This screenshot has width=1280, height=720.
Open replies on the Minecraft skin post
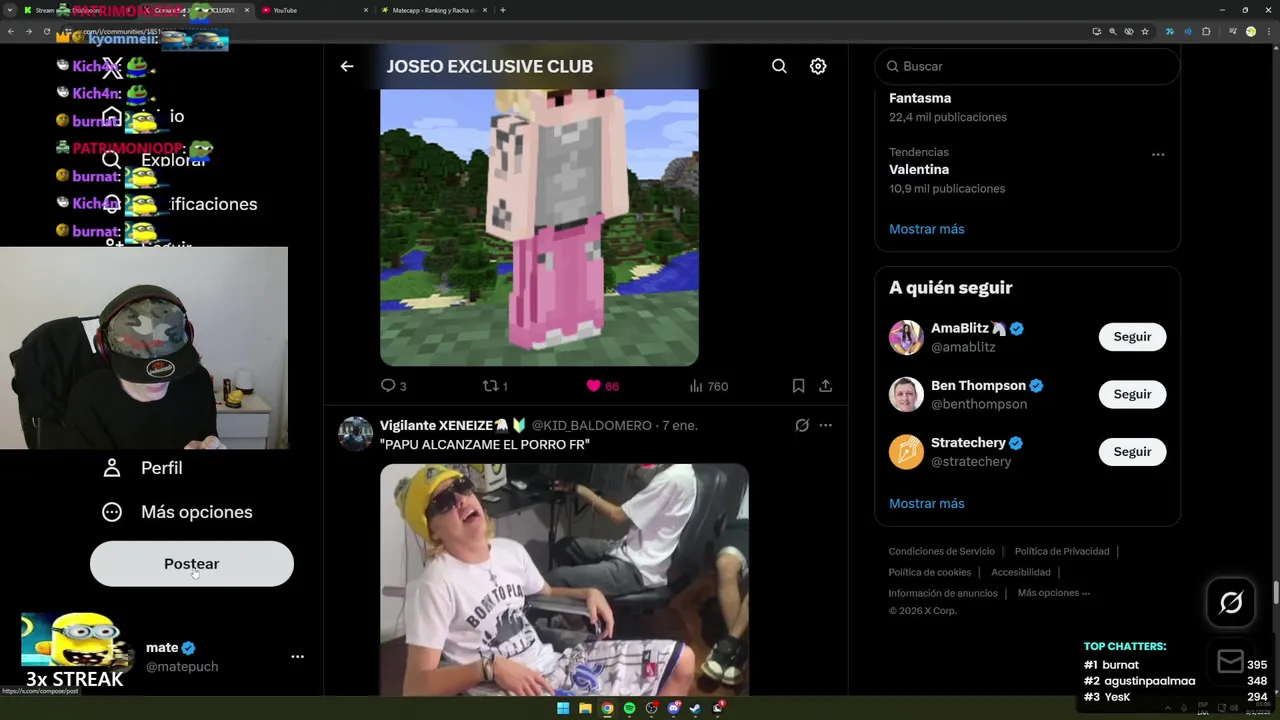click(x=393, y=386)
